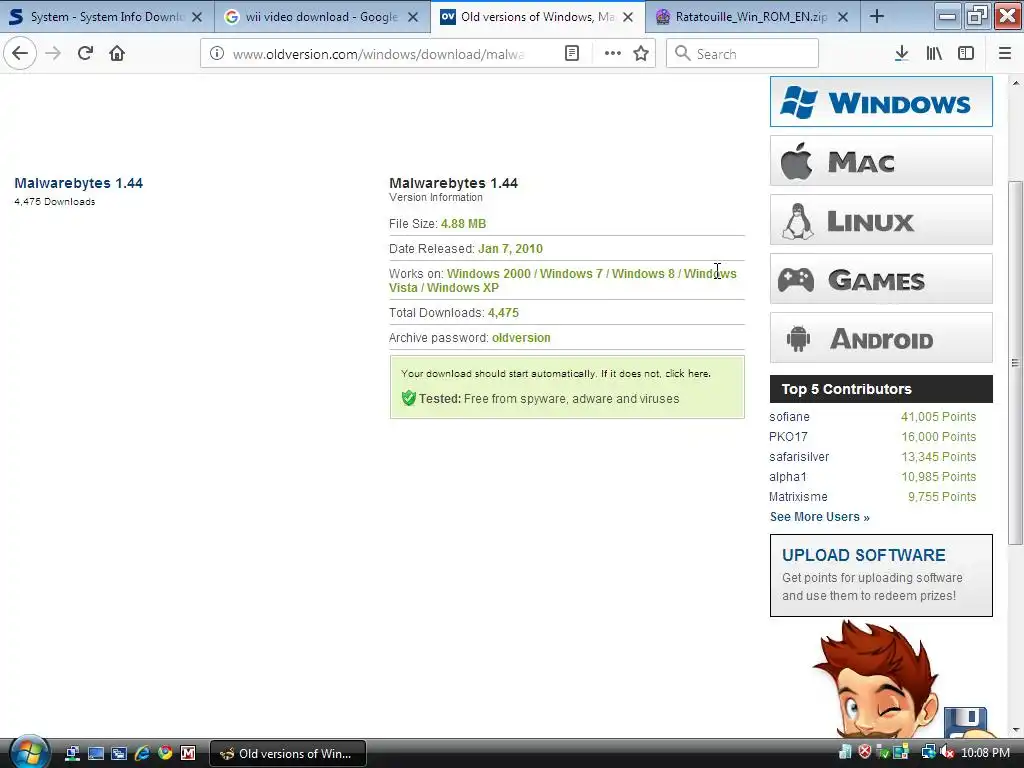Open the Firefox home page
1024x768 pixels.
pyautogui.click(x=117, y=53)
